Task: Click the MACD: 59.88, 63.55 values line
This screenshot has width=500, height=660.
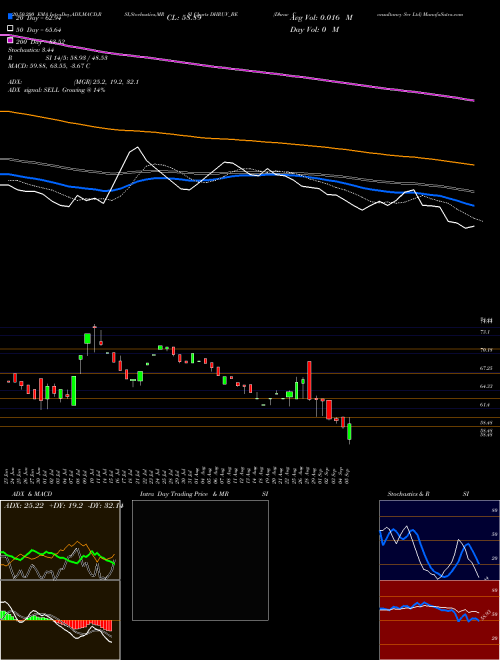Action: pos(49,66)
